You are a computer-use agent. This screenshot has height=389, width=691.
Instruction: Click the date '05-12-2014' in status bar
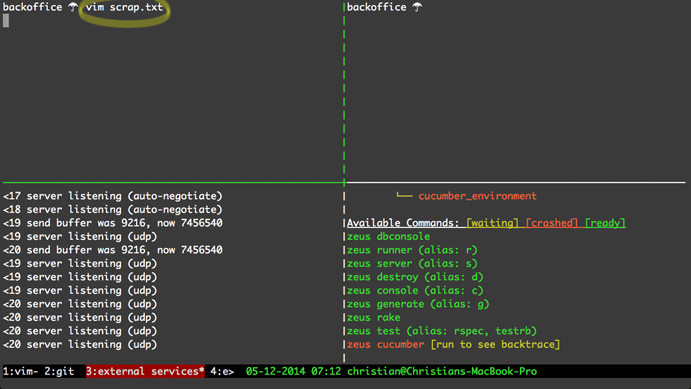[x=275, y=371]
